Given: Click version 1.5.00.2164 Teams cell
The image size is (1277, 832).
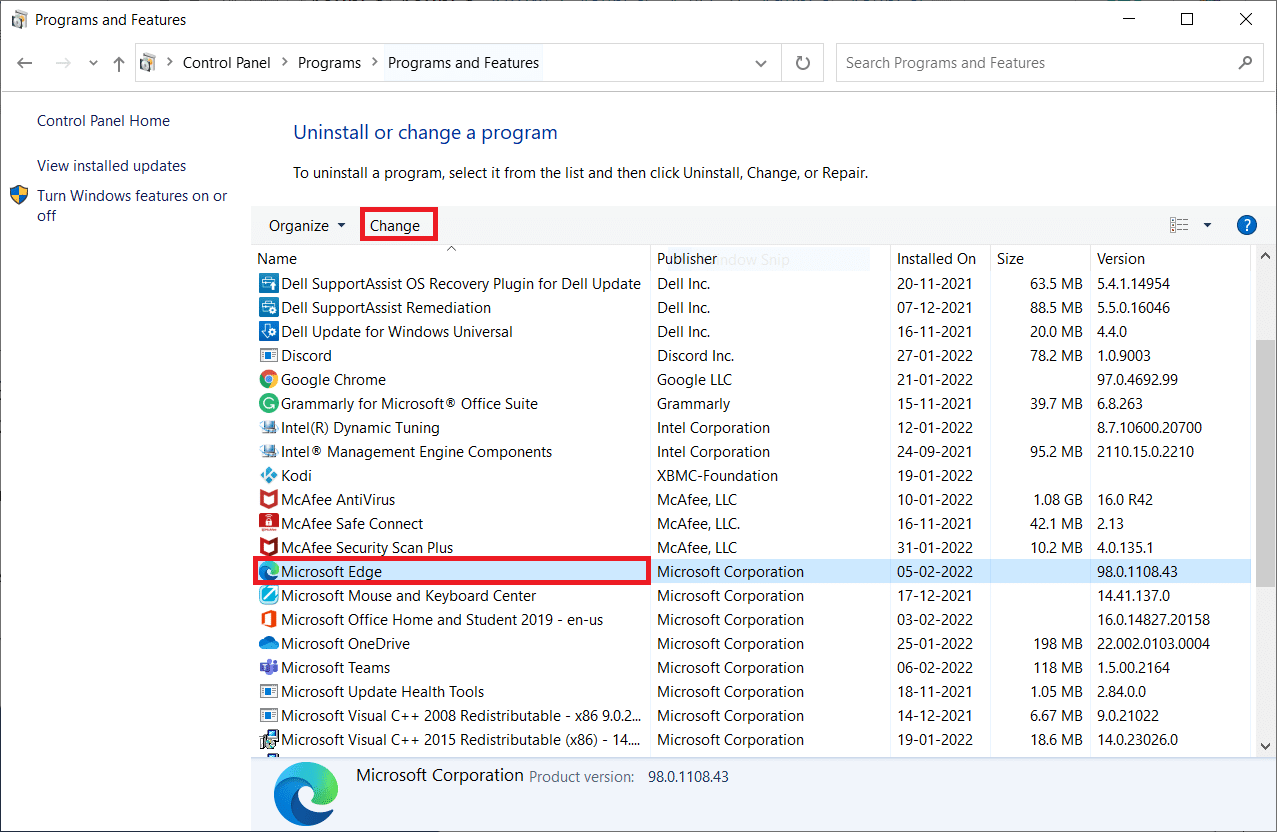Looking at the screenshot, I should coord(1134,668).
